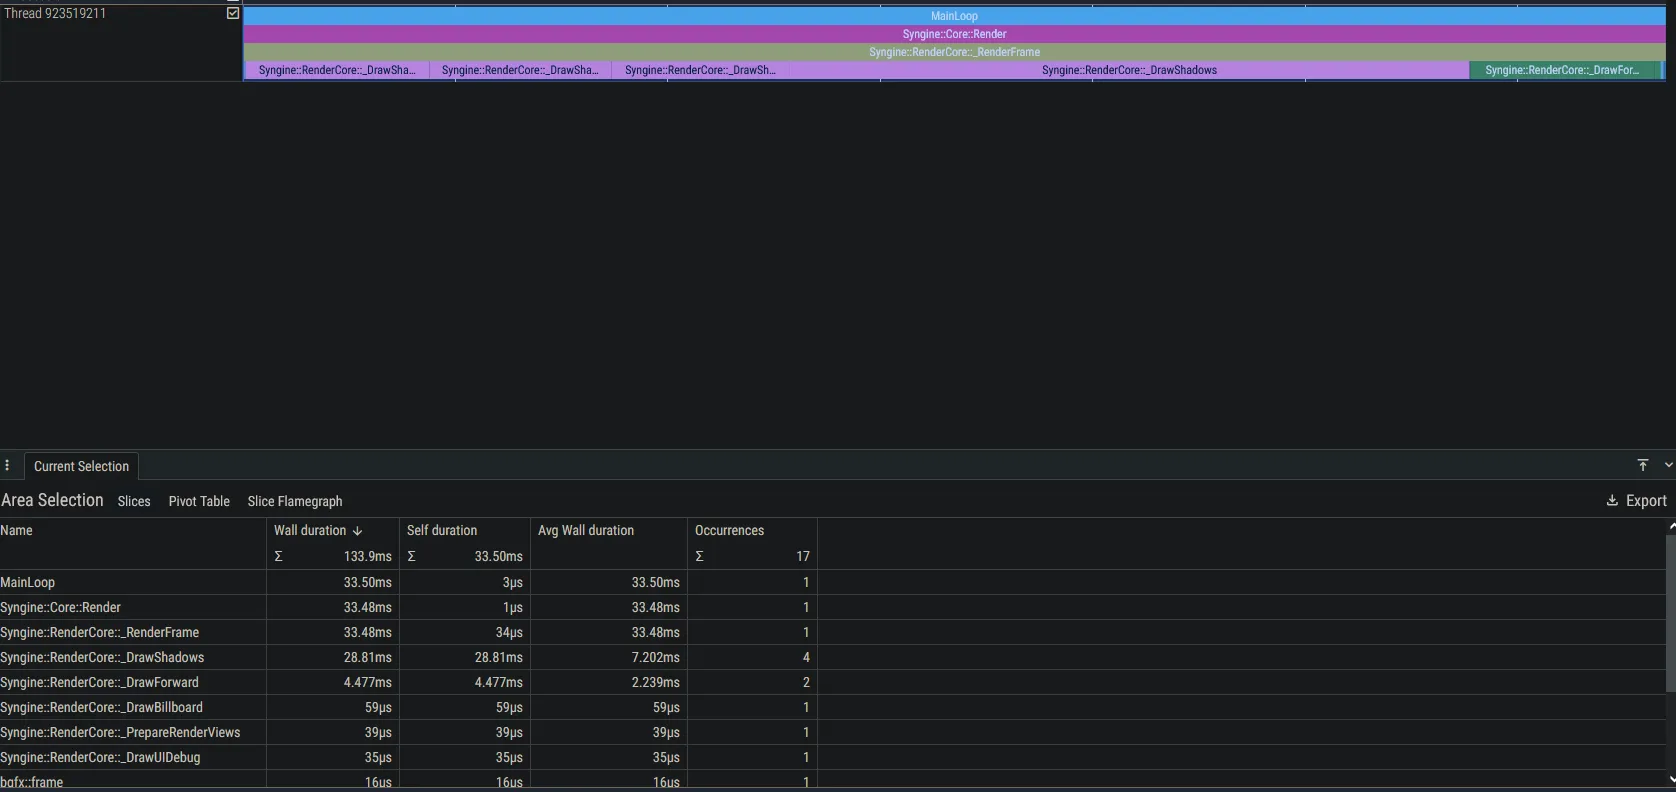Select the _RenderFrame slice in the timeline
This screenshot has width=1676, height=792.
(954, 52)
